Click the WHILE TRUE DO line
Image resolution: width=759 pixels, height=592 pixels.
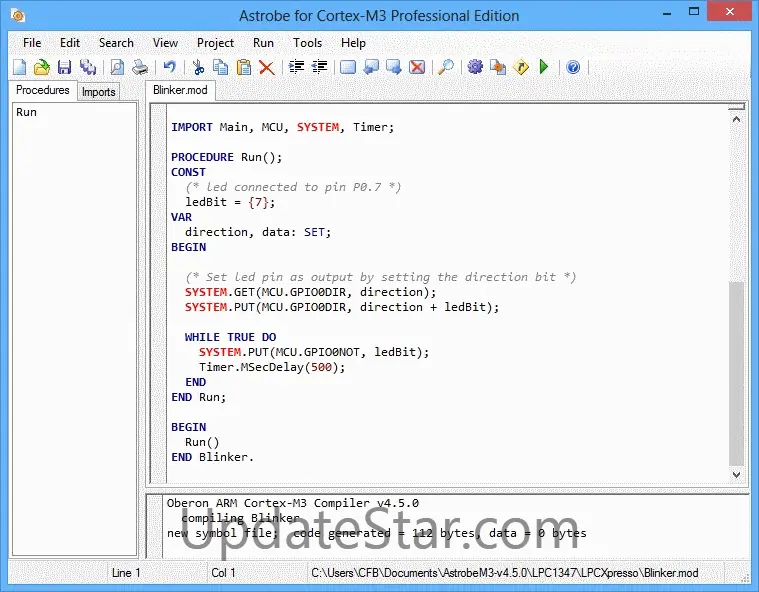pos(230,337)
